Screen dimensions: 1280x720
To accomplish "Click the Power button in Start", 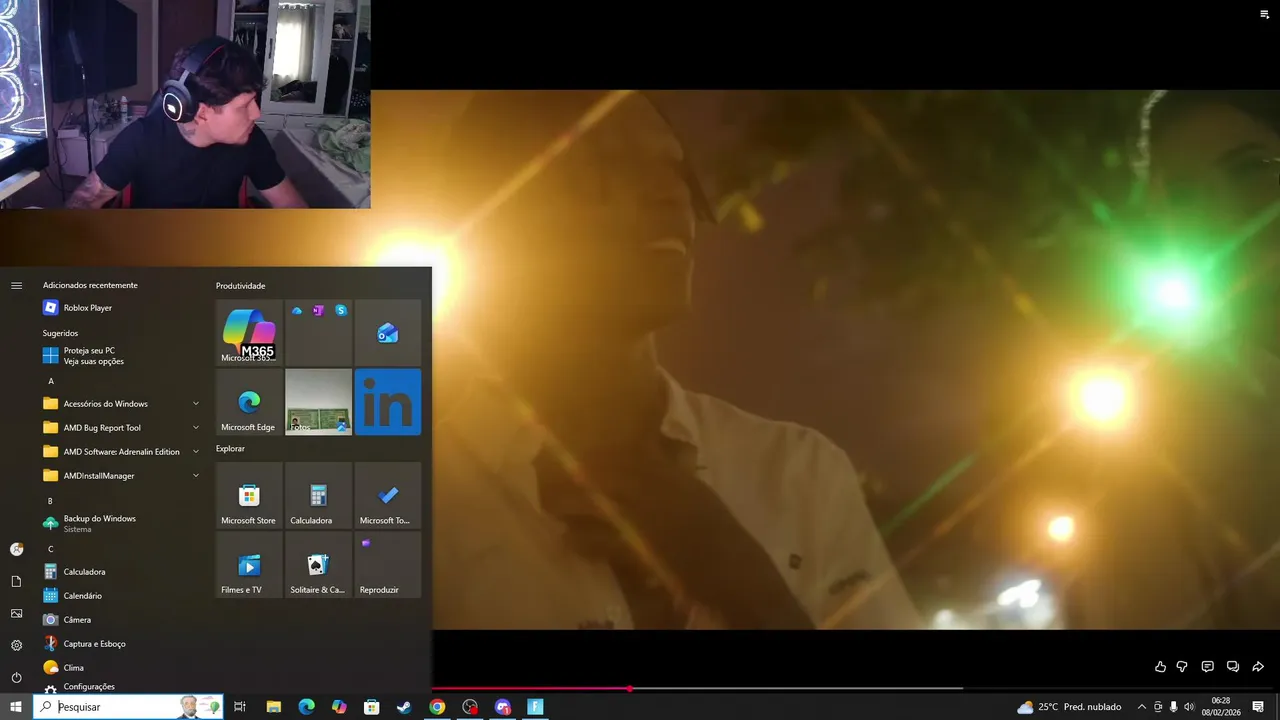I will pyautogui.click(x=16, y=677).
